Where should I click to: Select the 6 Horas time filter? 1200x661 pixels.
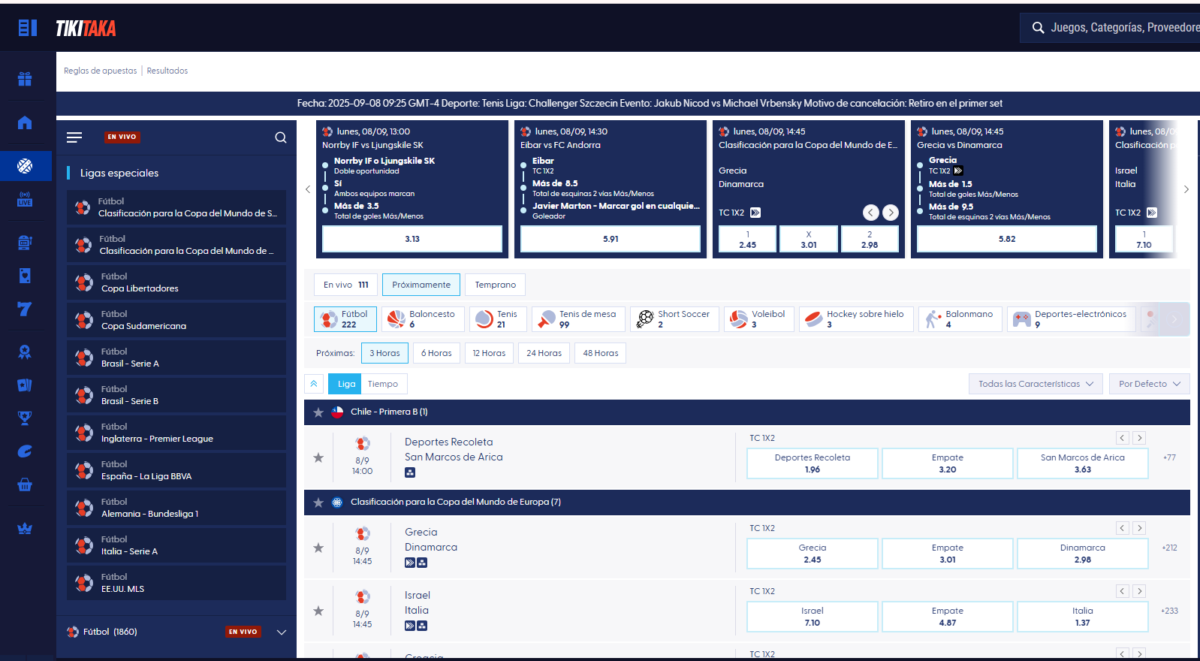click(436, 353)
